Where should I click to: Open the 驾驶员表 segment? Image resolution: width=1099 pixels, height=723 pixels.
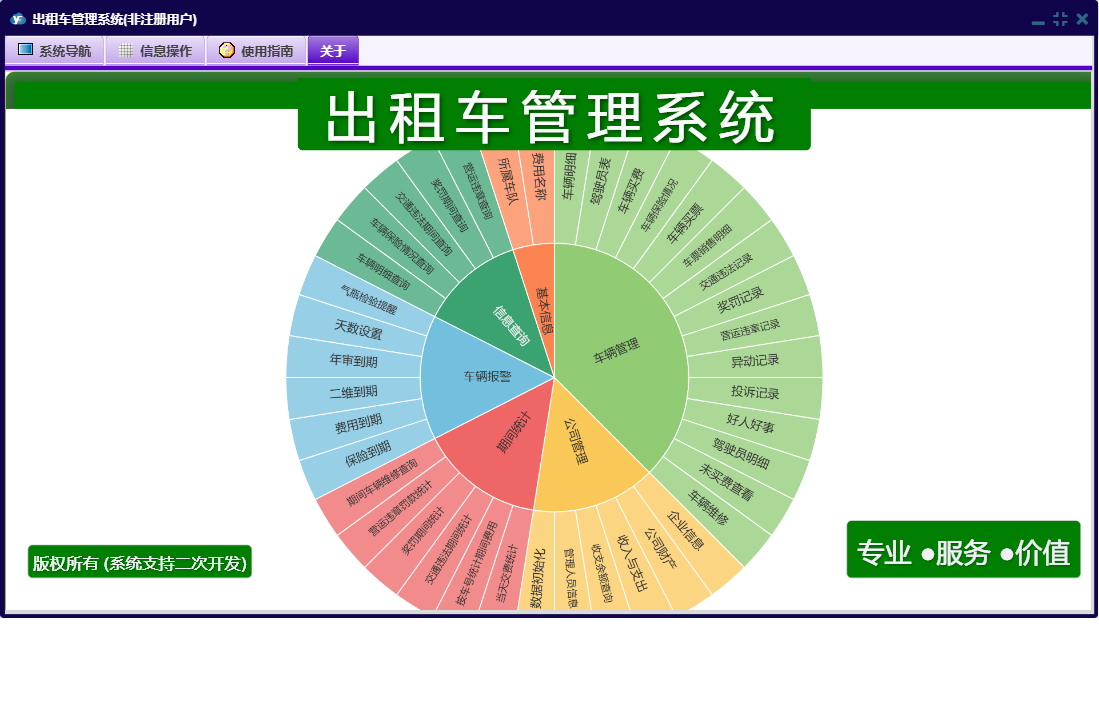coord(600,180)
